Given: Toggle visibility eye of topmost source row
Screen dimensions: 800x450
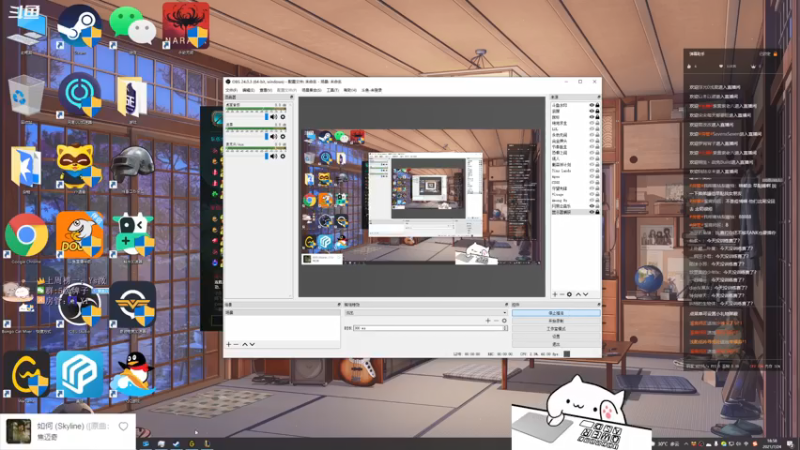Looking at the screenshot, I should [592, 105].
